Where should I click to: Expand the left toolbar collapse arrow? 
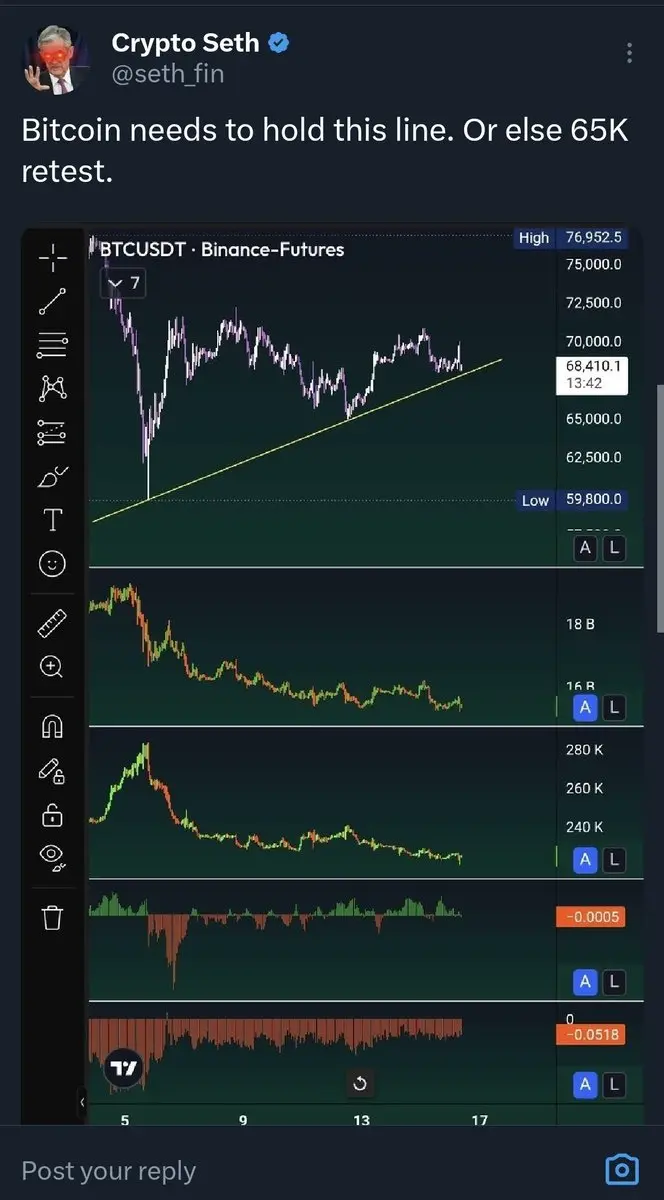point(81,1102)
